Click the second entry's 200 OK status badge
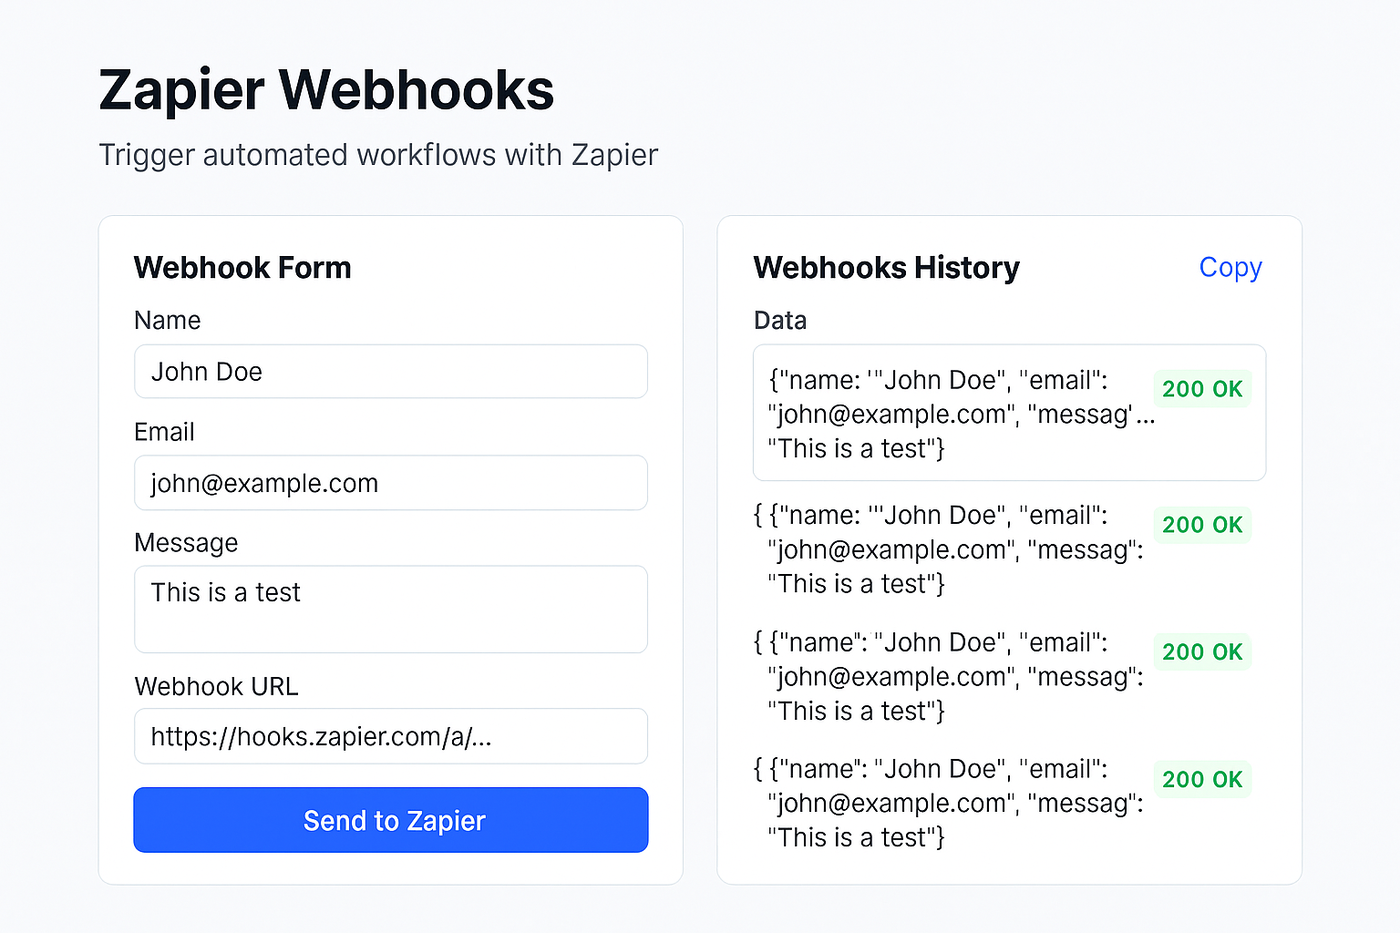The width and height of the screenshot is (1400, 933). [1202, 525]
